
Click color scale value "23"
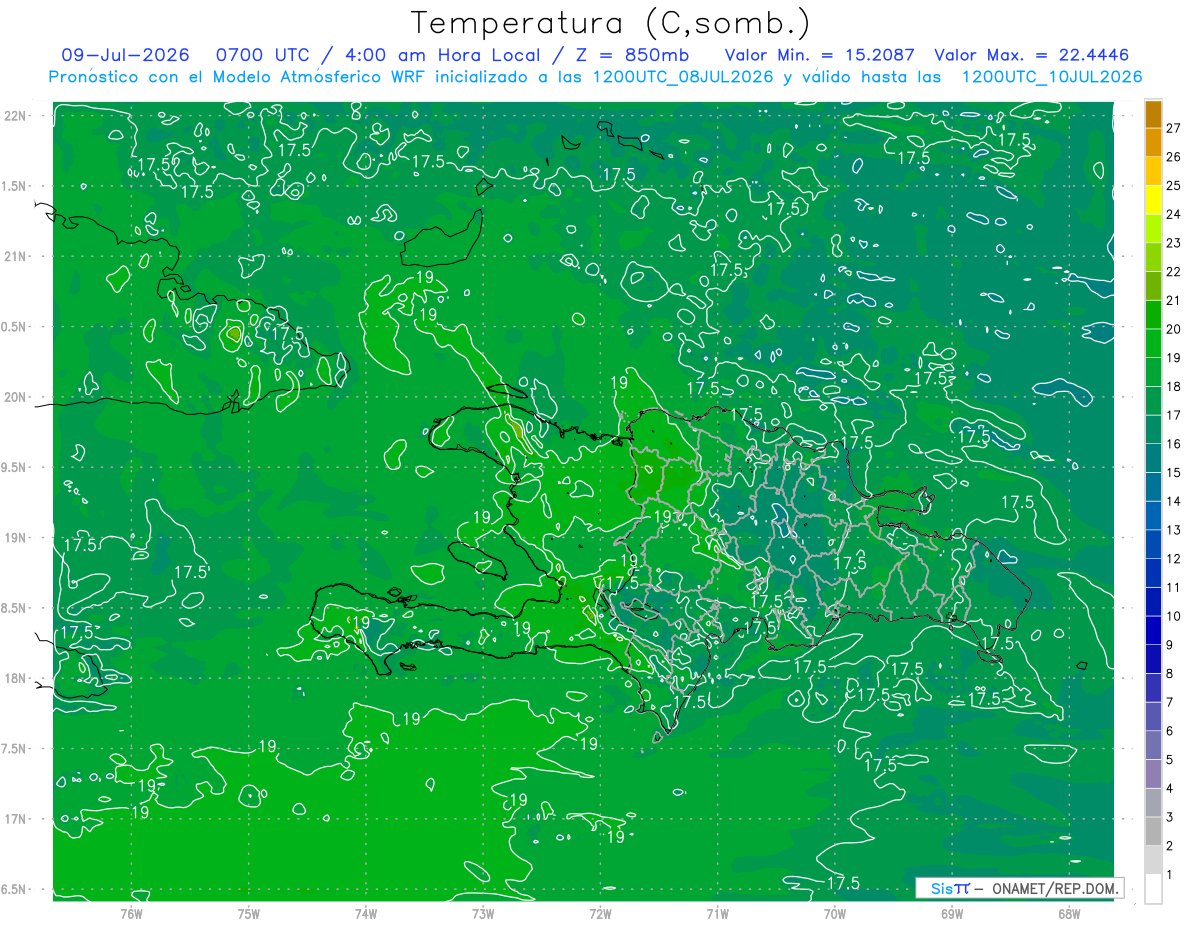(1175, 243)
